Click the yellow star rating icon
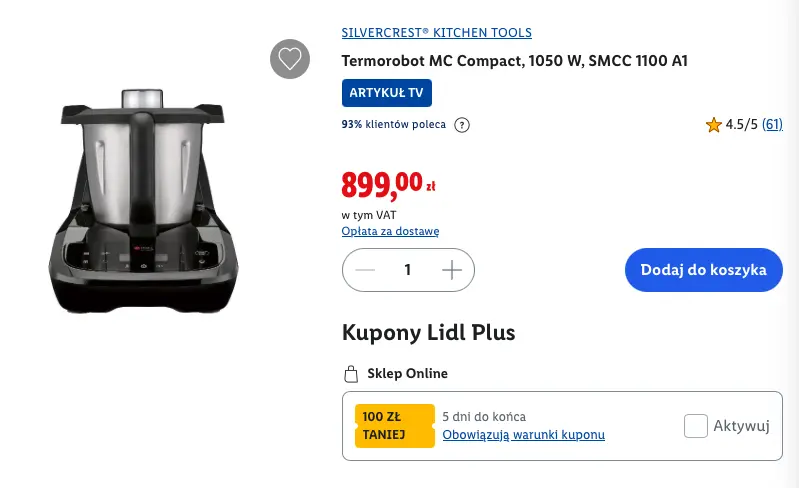The height and width of the screenshot is (488, 799). [x=713, y=125]
